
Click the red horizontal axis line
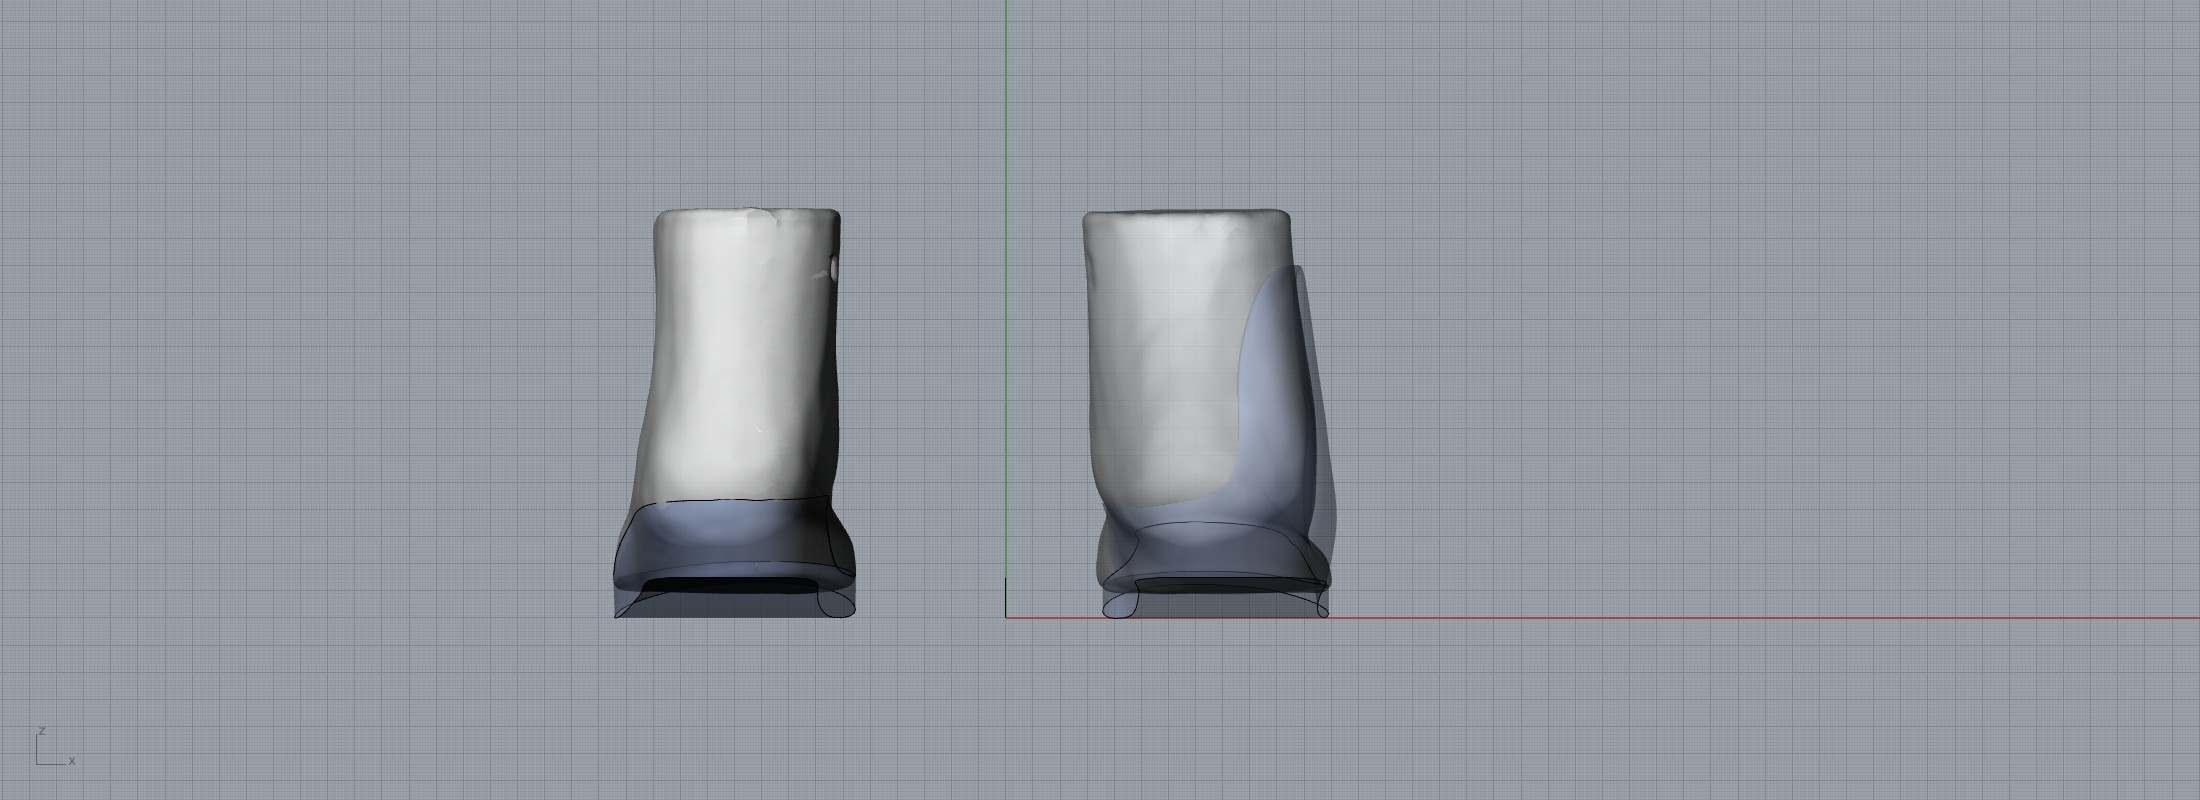(x=1700, y=617)
